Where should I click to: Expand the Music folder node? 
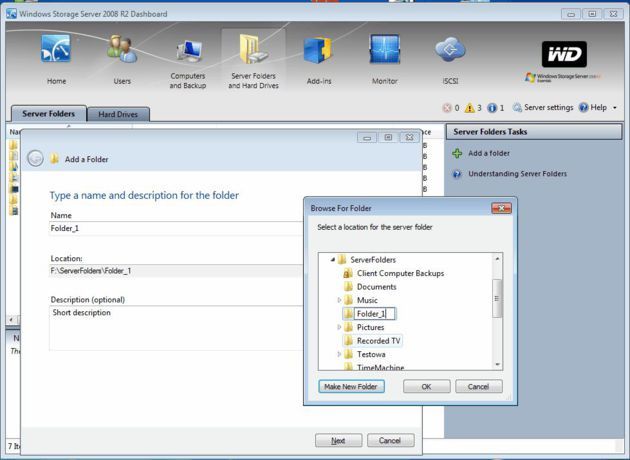click(339, 300)
